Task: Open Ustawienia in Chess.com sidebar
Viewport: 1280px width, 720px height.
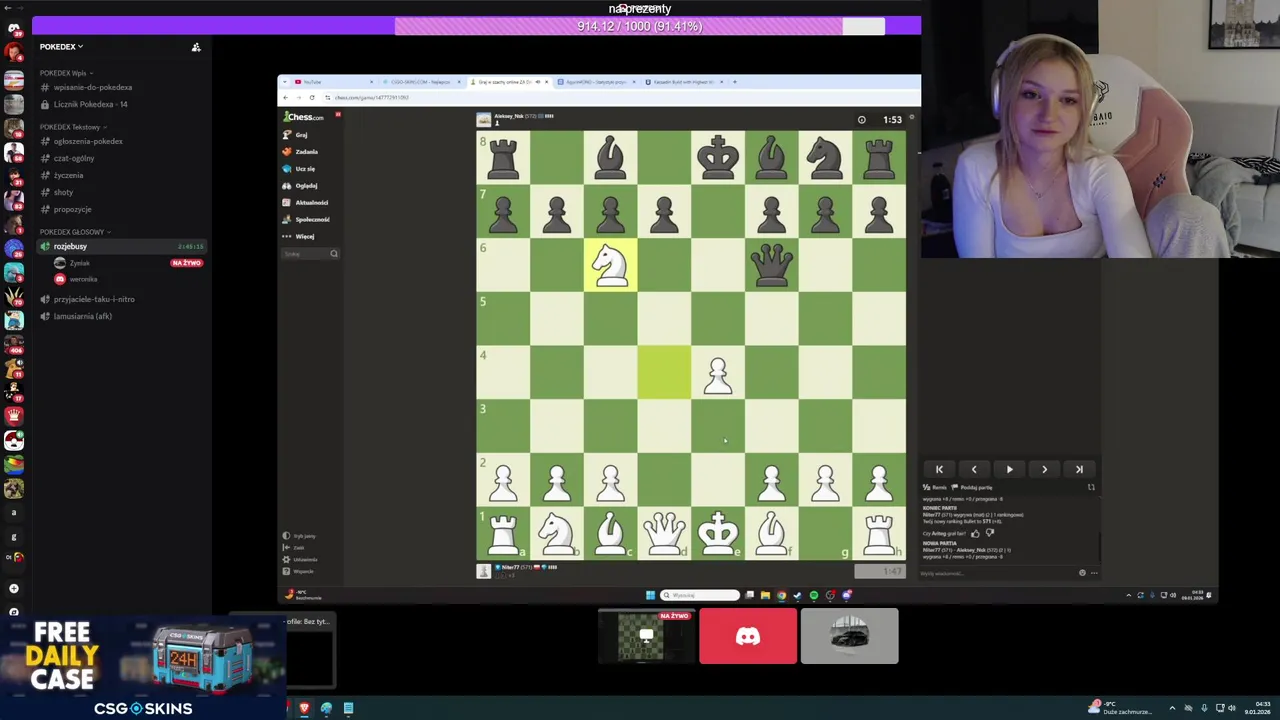Action: [301, 560]
